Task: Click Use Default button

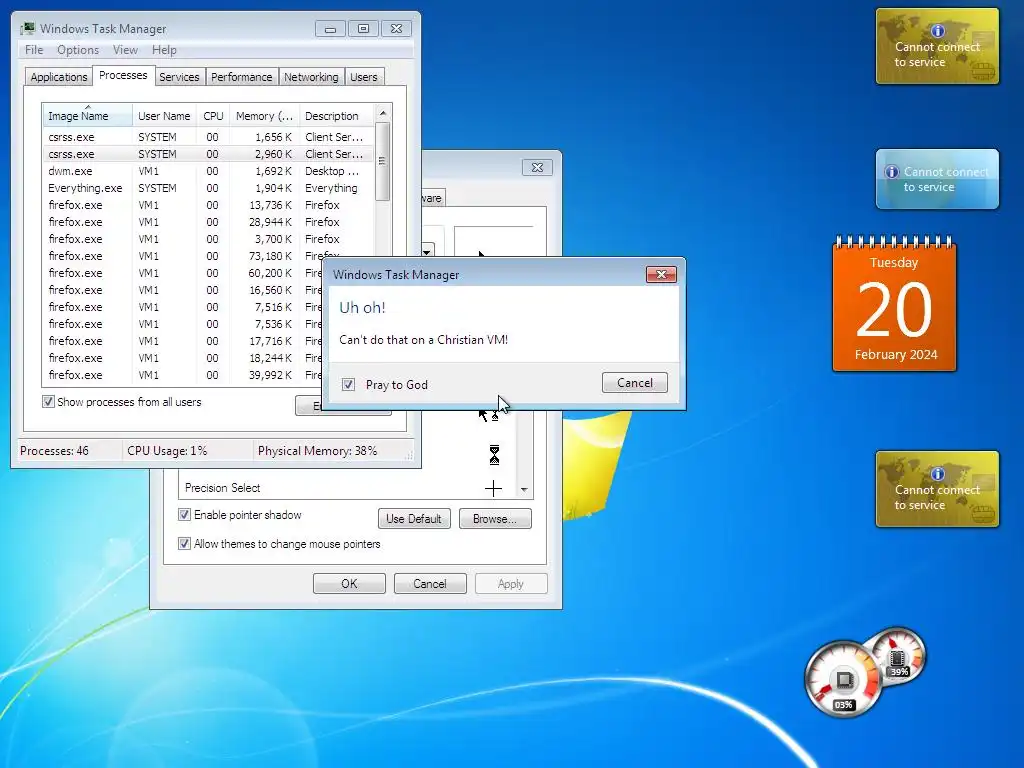Action: pos(414,519)
